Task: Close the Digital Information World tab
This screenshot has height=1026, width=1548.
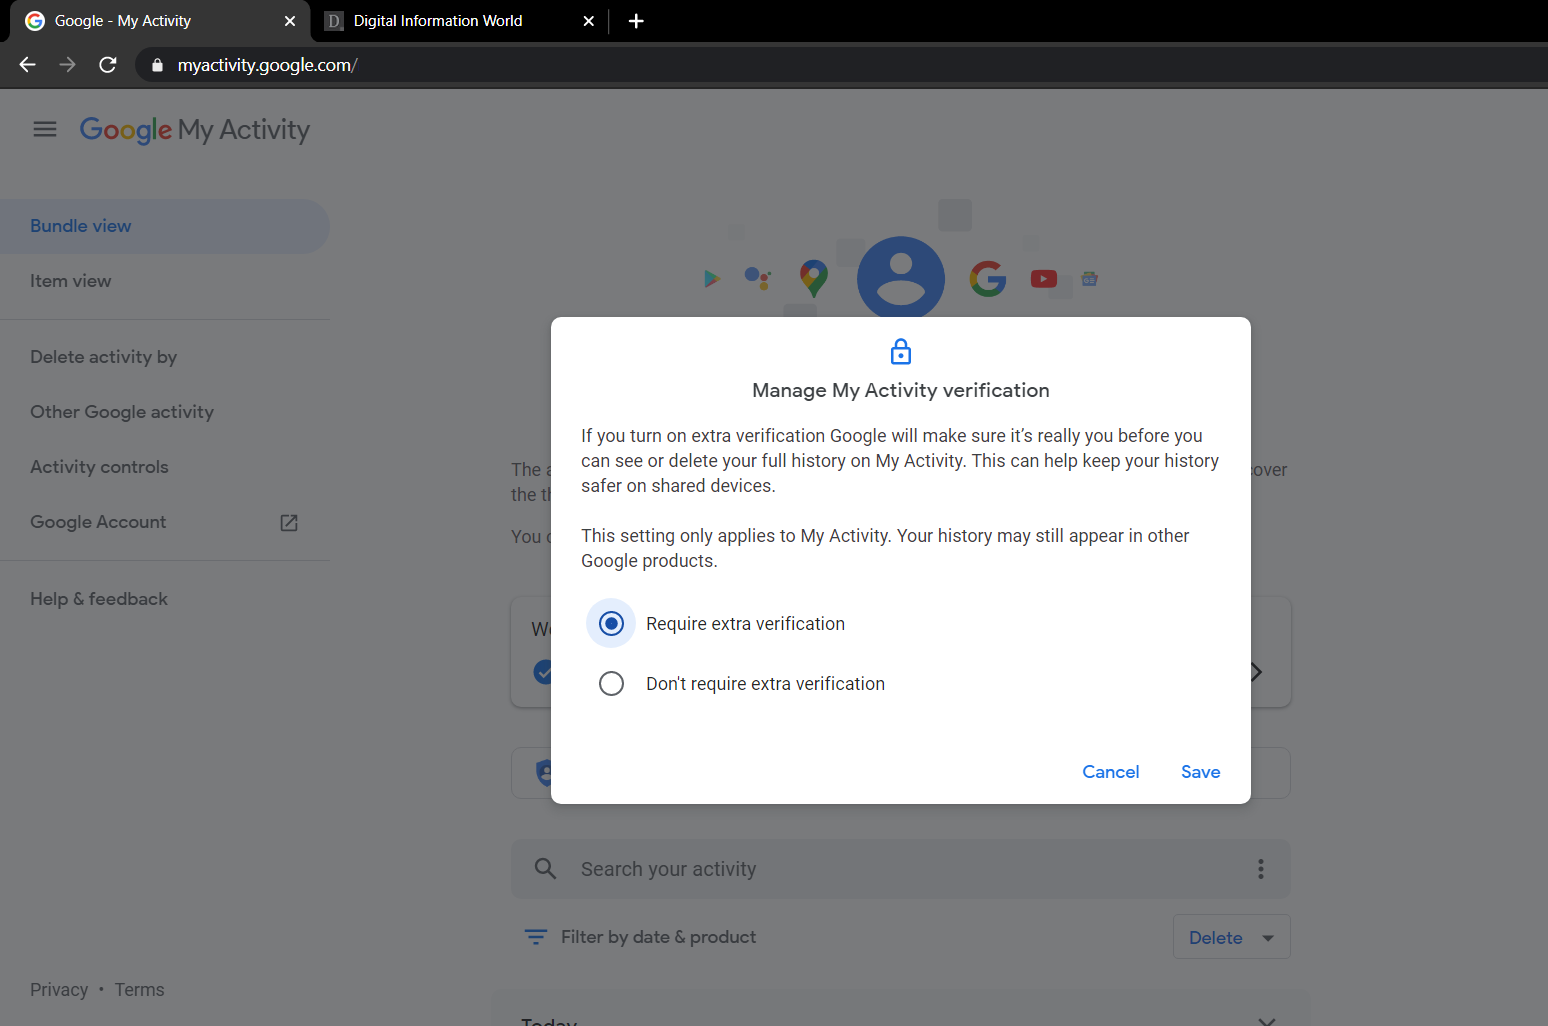Action: [x=588, y=21]
